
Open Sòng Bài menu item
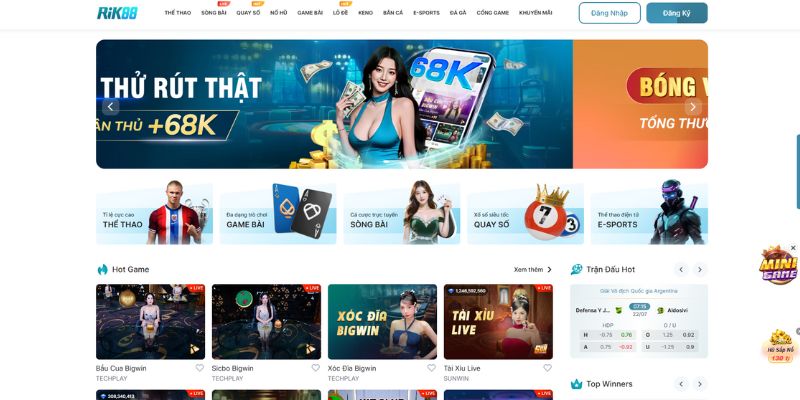click(x=214, y=13)
